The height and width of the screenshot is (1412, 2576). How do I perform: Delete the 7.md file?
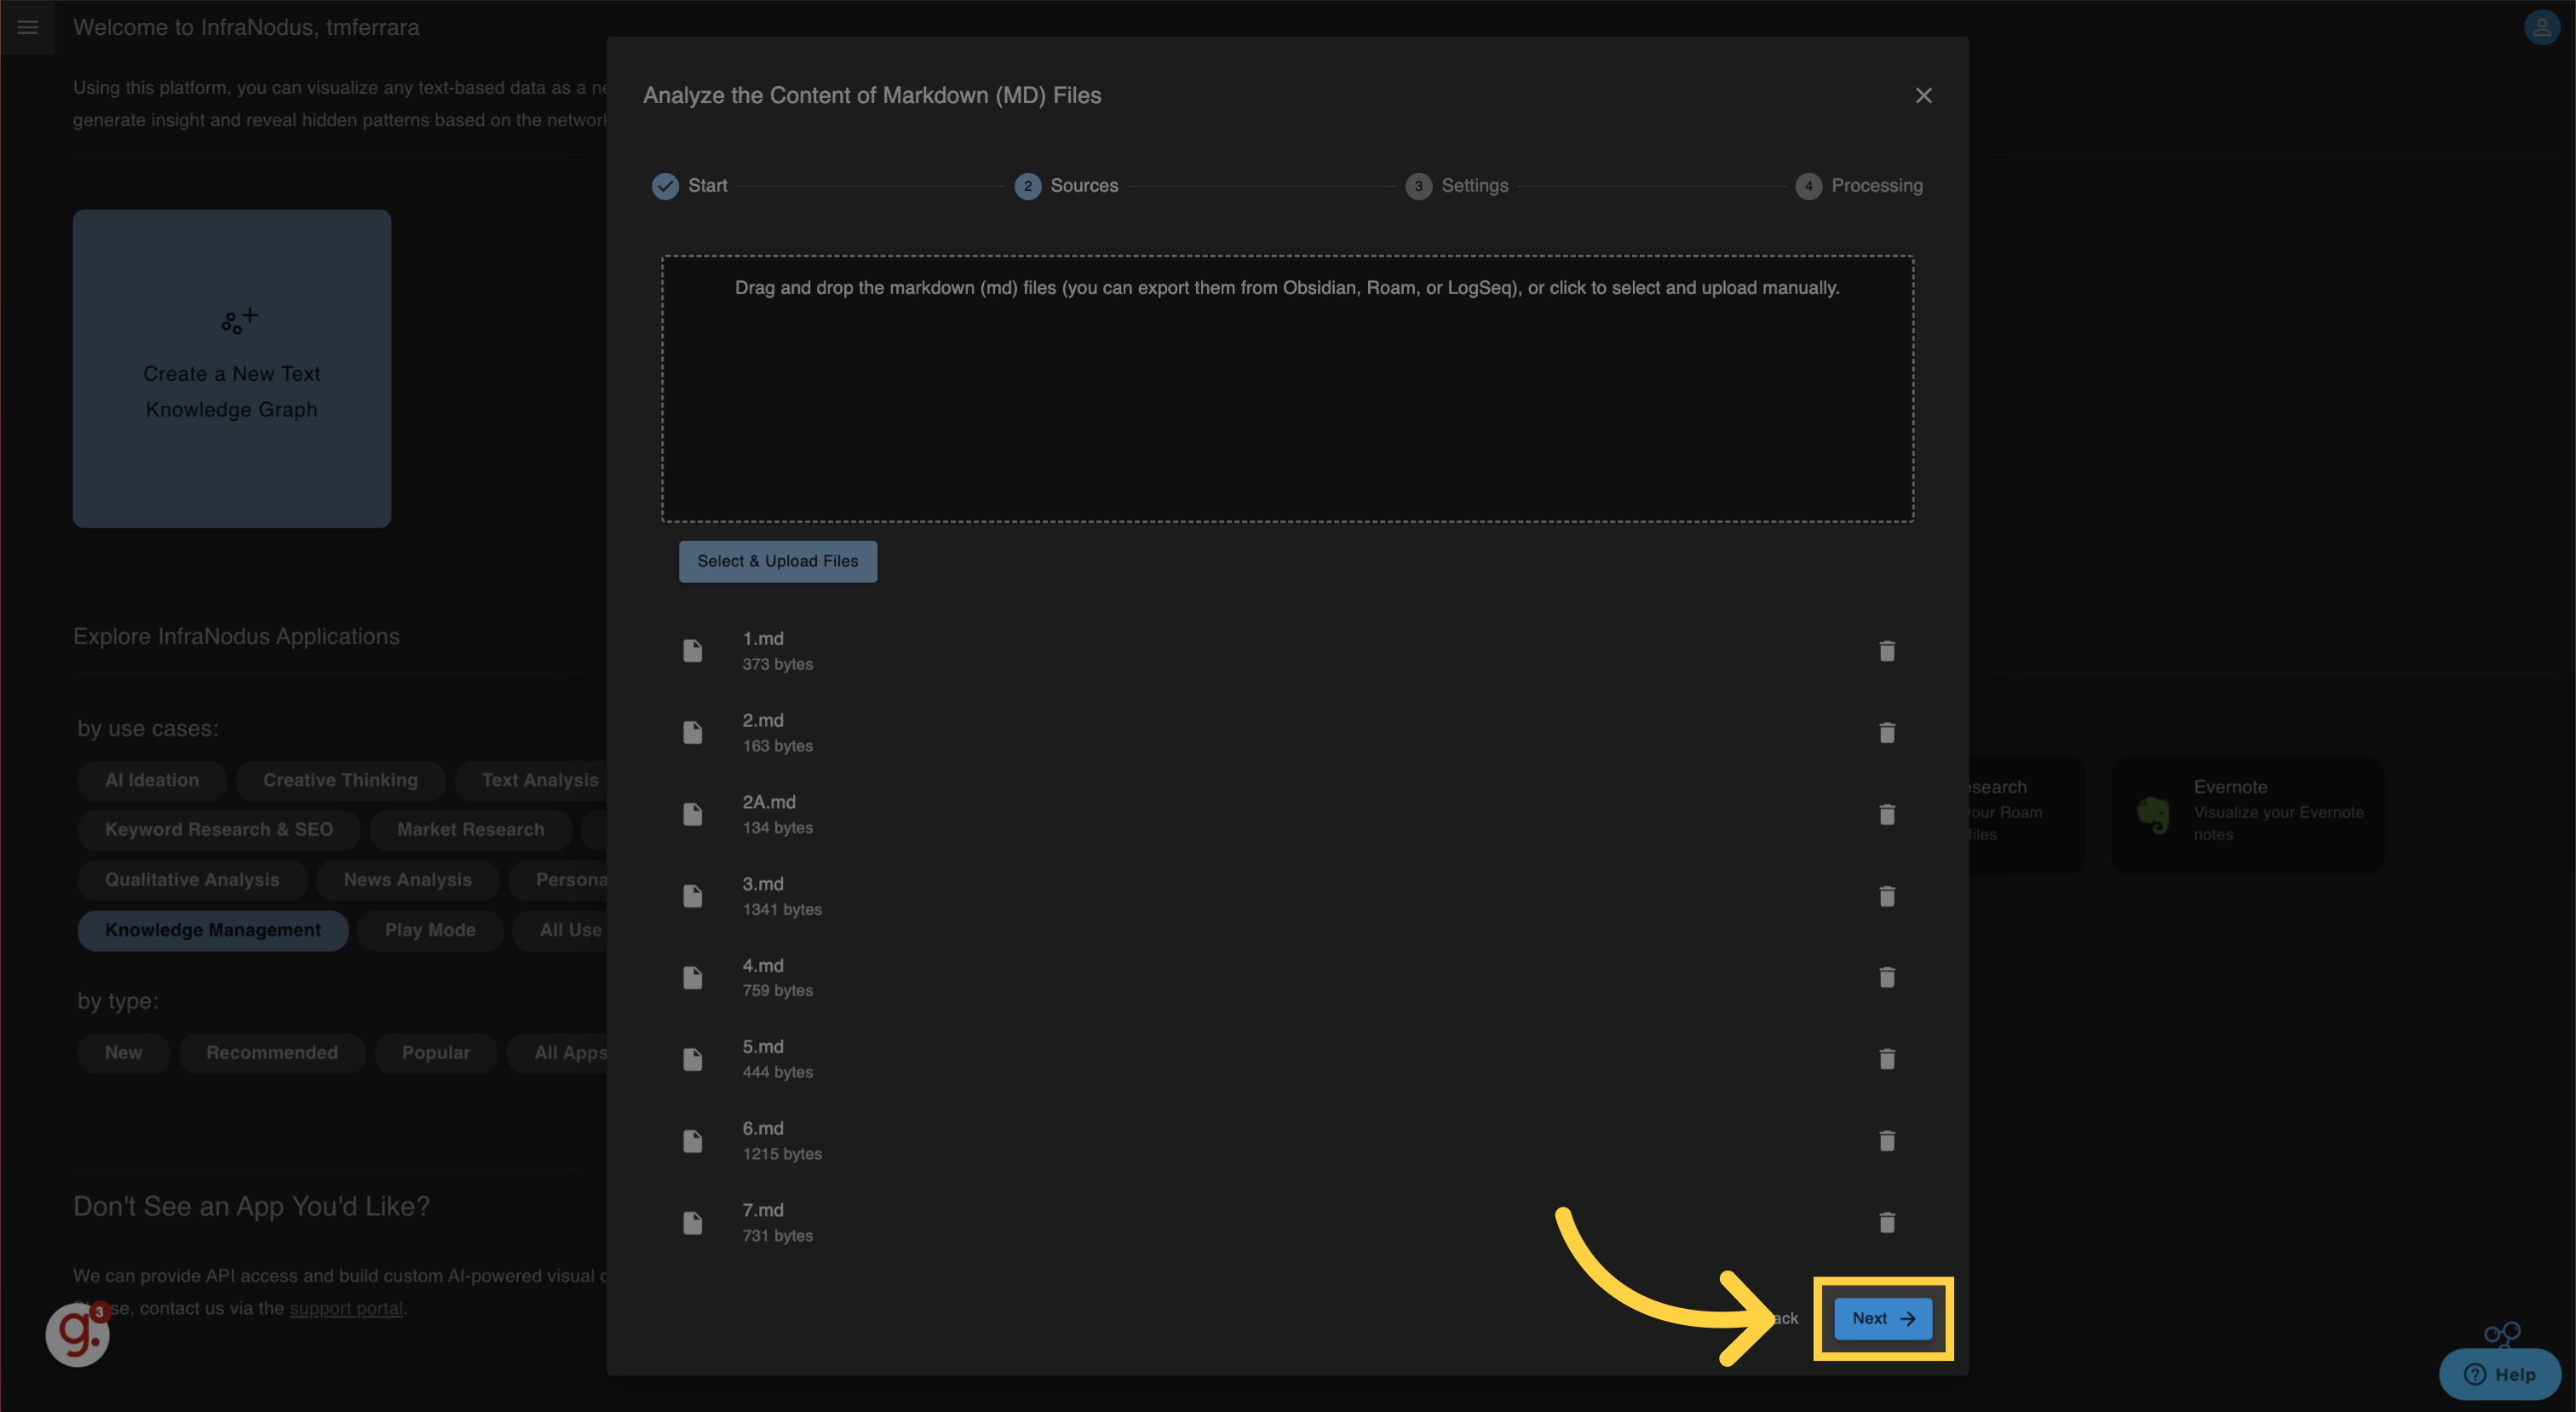click(1886, 1222)
